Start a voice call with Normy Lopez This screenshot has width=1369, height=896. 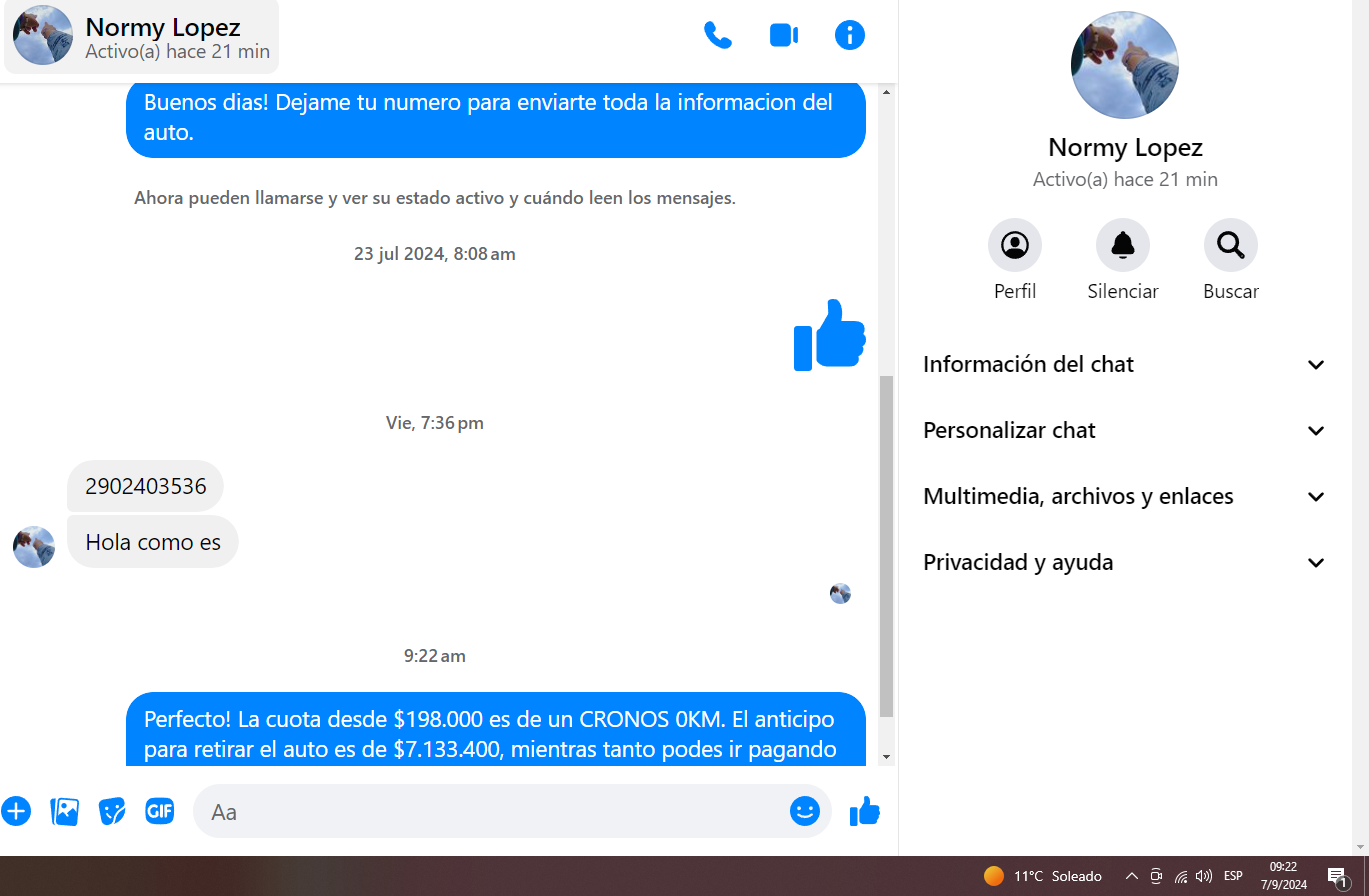tap(718, 36)
